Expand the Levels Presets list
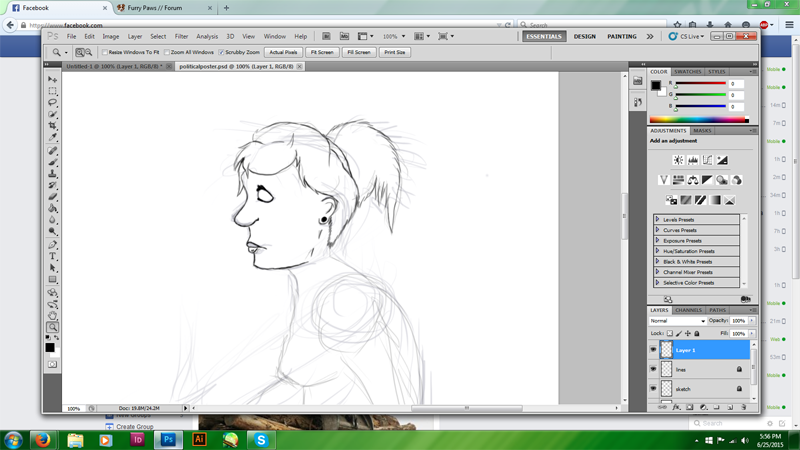The image size is (800, 450). (x=658, y=219)
